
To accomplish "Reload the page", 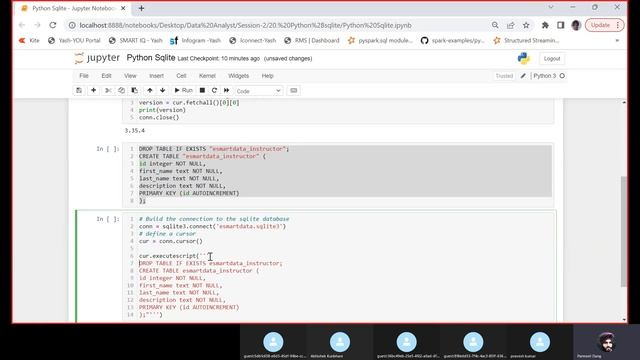I will coord(53,25).
